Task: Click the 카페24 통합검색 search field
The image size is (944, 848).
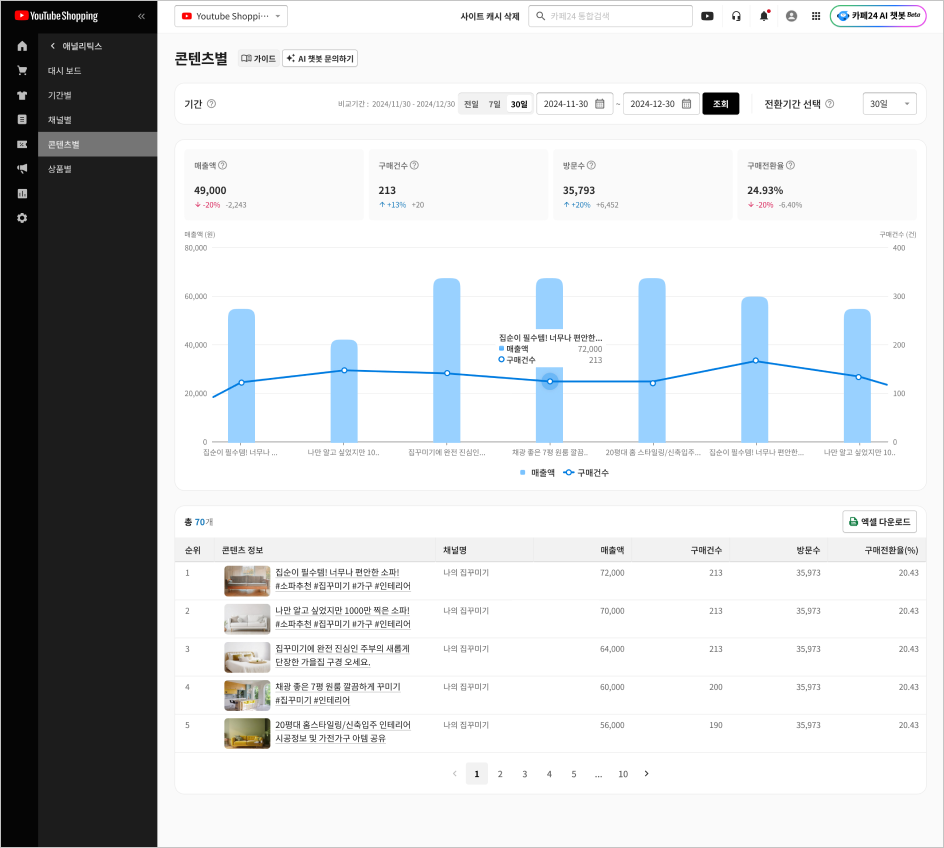Action: (610, 16)
